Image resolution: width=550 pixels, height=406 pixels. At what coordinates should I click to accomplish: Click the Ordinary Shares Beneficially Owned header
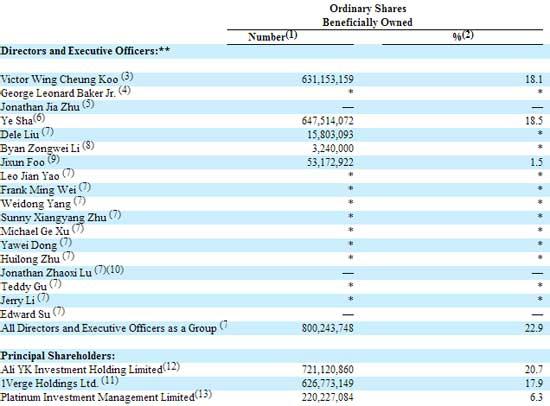click(x=368, y=15)
